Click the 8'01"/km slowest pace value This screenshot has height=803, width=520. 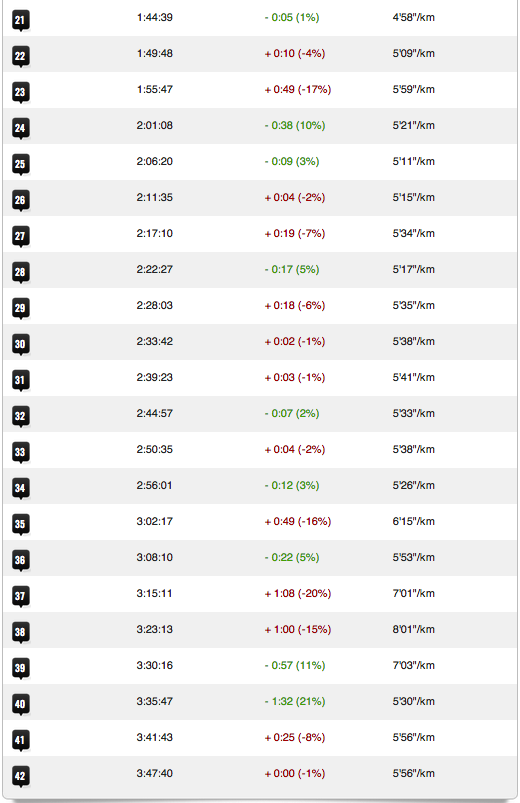[413, 629]
